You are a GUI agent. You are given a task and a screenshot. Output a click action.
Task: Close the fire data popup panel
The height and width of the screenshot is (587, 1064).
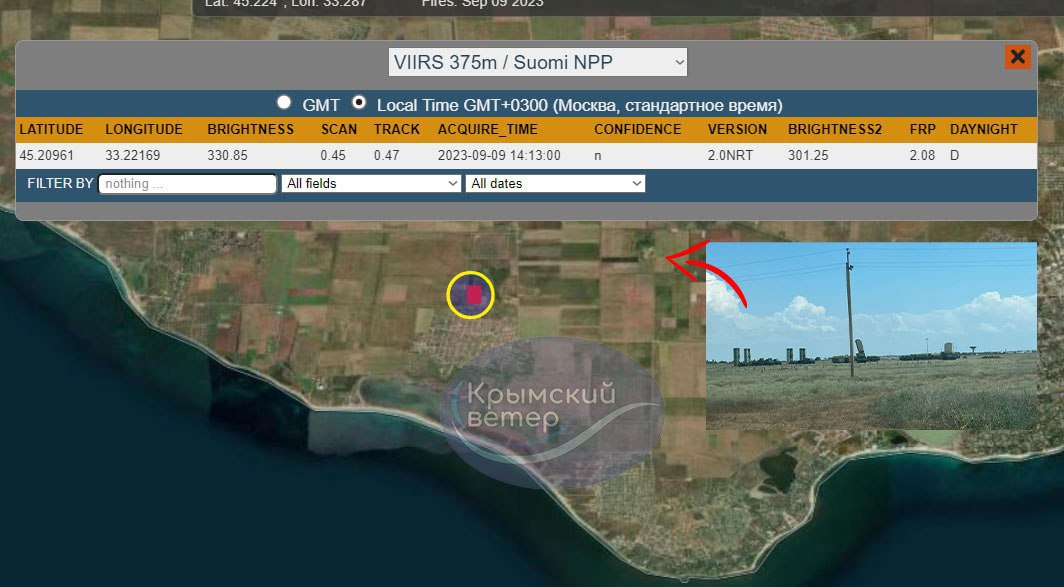pyautogui.click(x=1018, y=57)
